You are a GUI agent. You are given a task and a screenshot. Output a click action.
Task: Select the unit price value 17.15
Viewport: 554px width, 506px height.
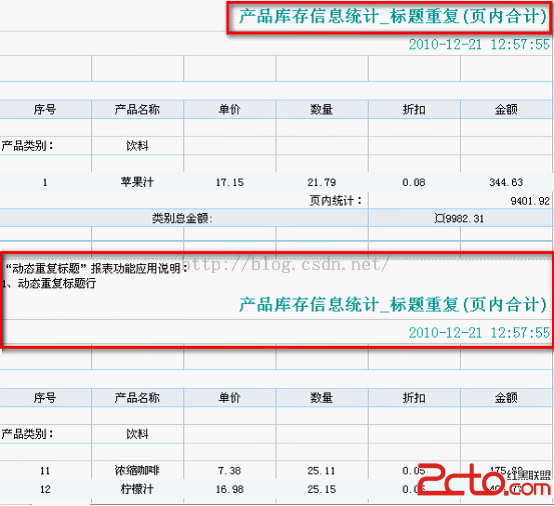[230, 183]
